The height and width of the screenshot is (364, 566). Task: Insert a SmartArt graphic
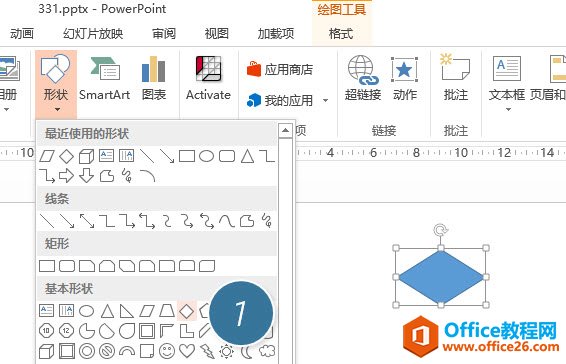coord(104,78)
